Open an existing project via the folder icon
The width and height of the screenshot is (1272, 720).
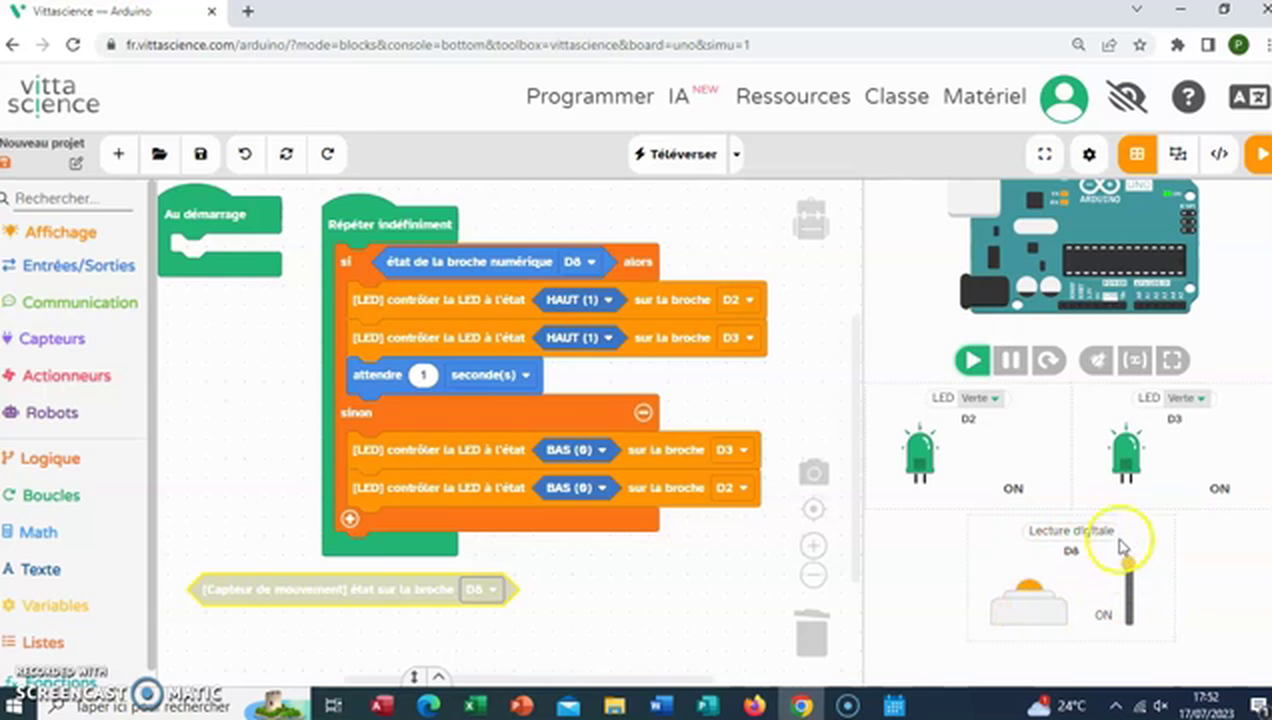point(159,154)
